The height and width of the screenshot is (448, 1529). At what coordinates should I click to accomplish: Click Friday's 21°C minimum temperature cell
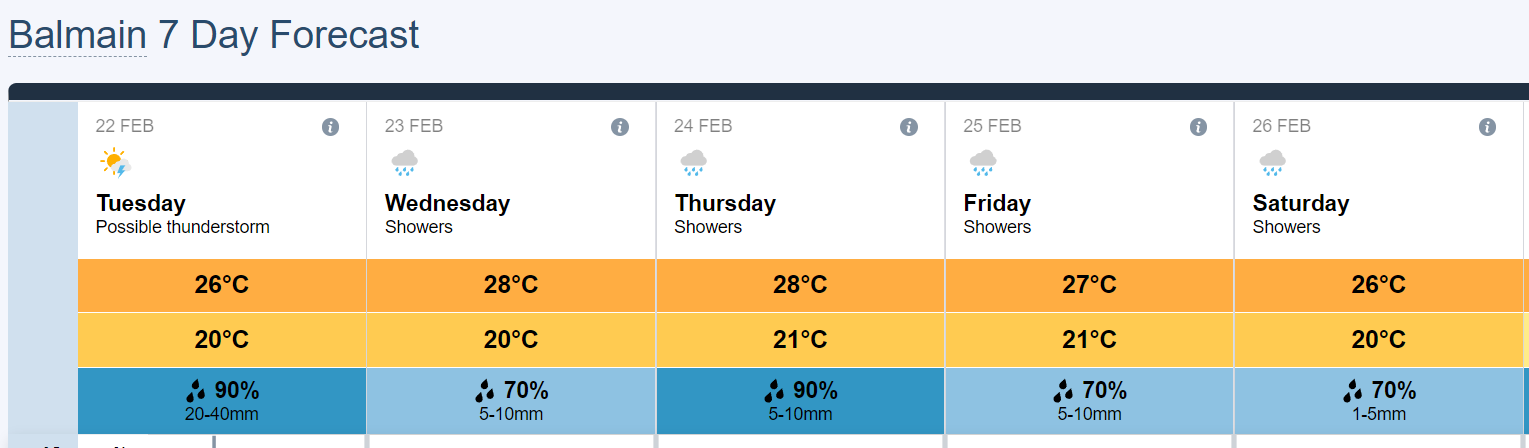tap(1089, 340)
